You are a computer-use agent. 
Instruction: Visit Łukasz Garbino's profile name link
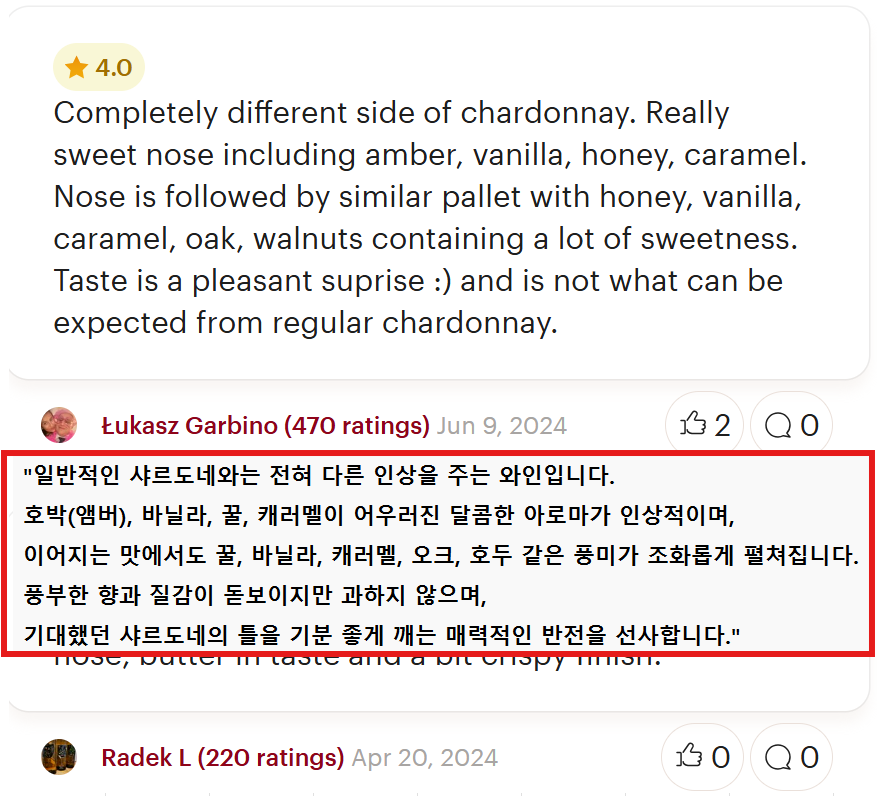190,425
